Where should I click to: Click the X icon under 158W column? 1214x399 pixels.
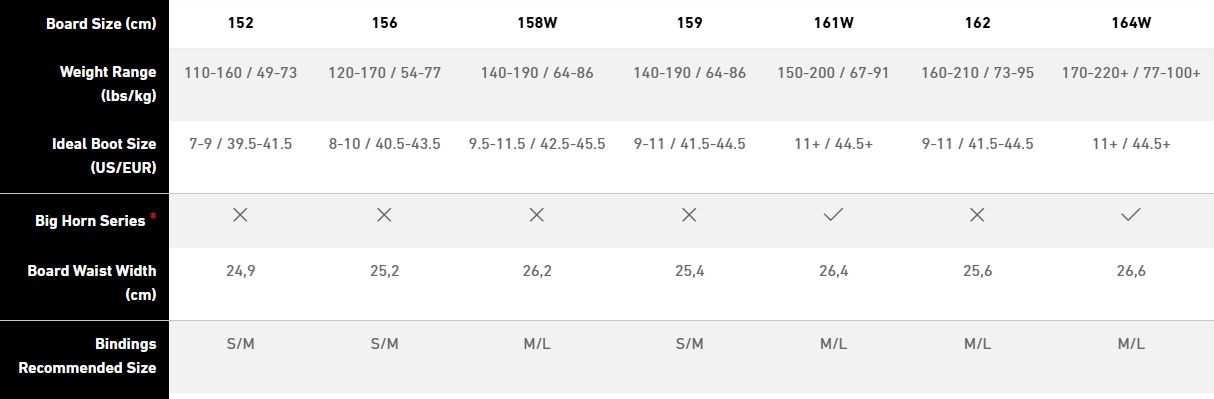click(537, 215)
